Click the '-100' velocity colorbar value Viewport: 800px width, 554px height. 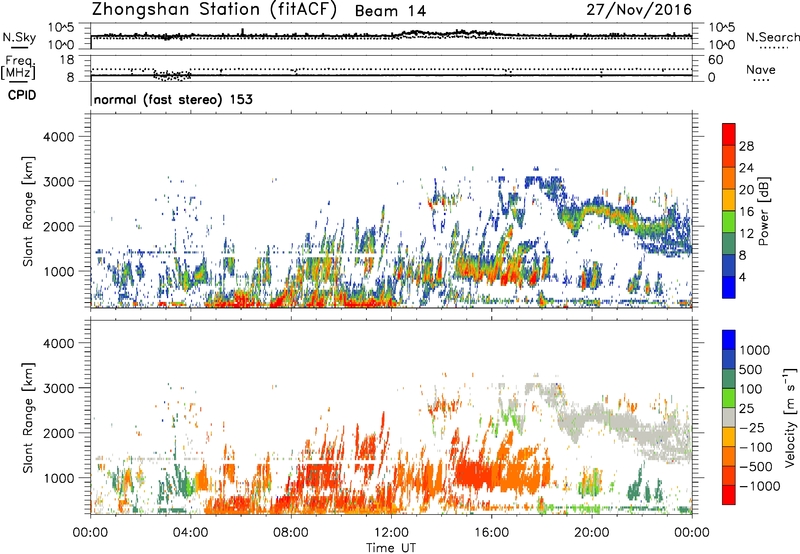[x=756, y=447]
